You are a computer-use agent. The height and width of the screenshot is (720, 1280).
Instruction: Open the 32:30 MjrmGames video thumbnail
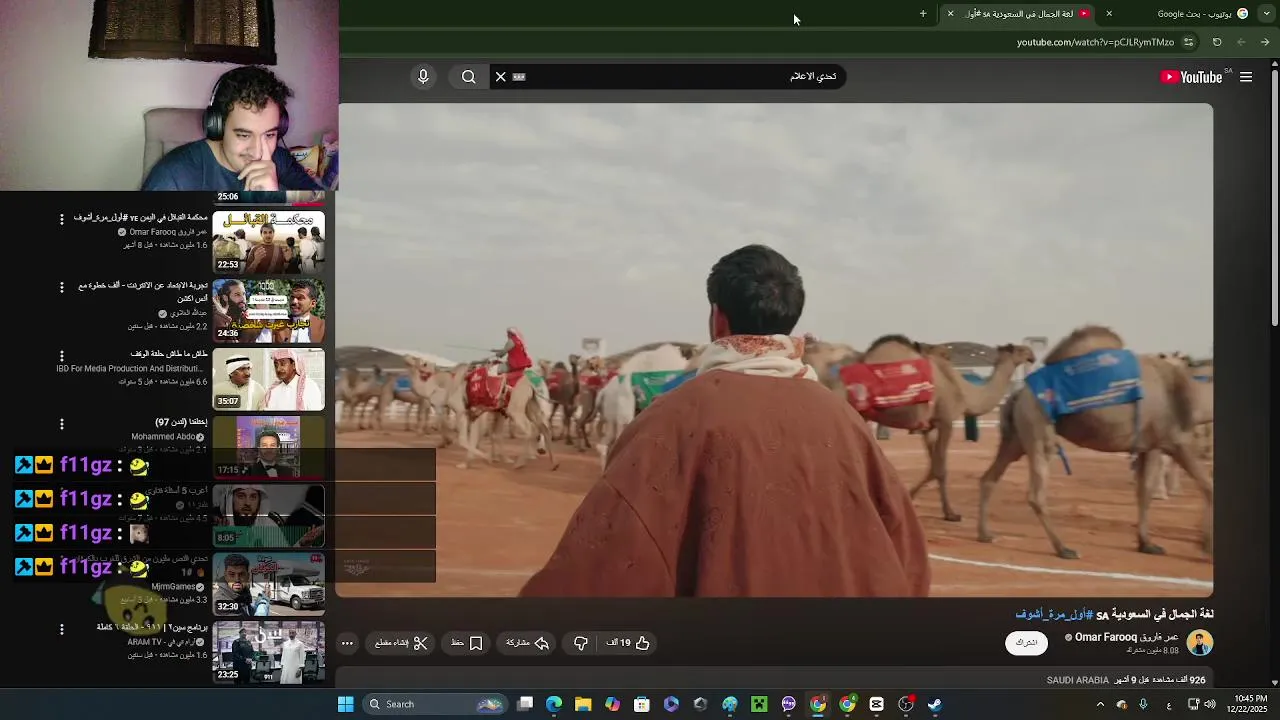268,584
